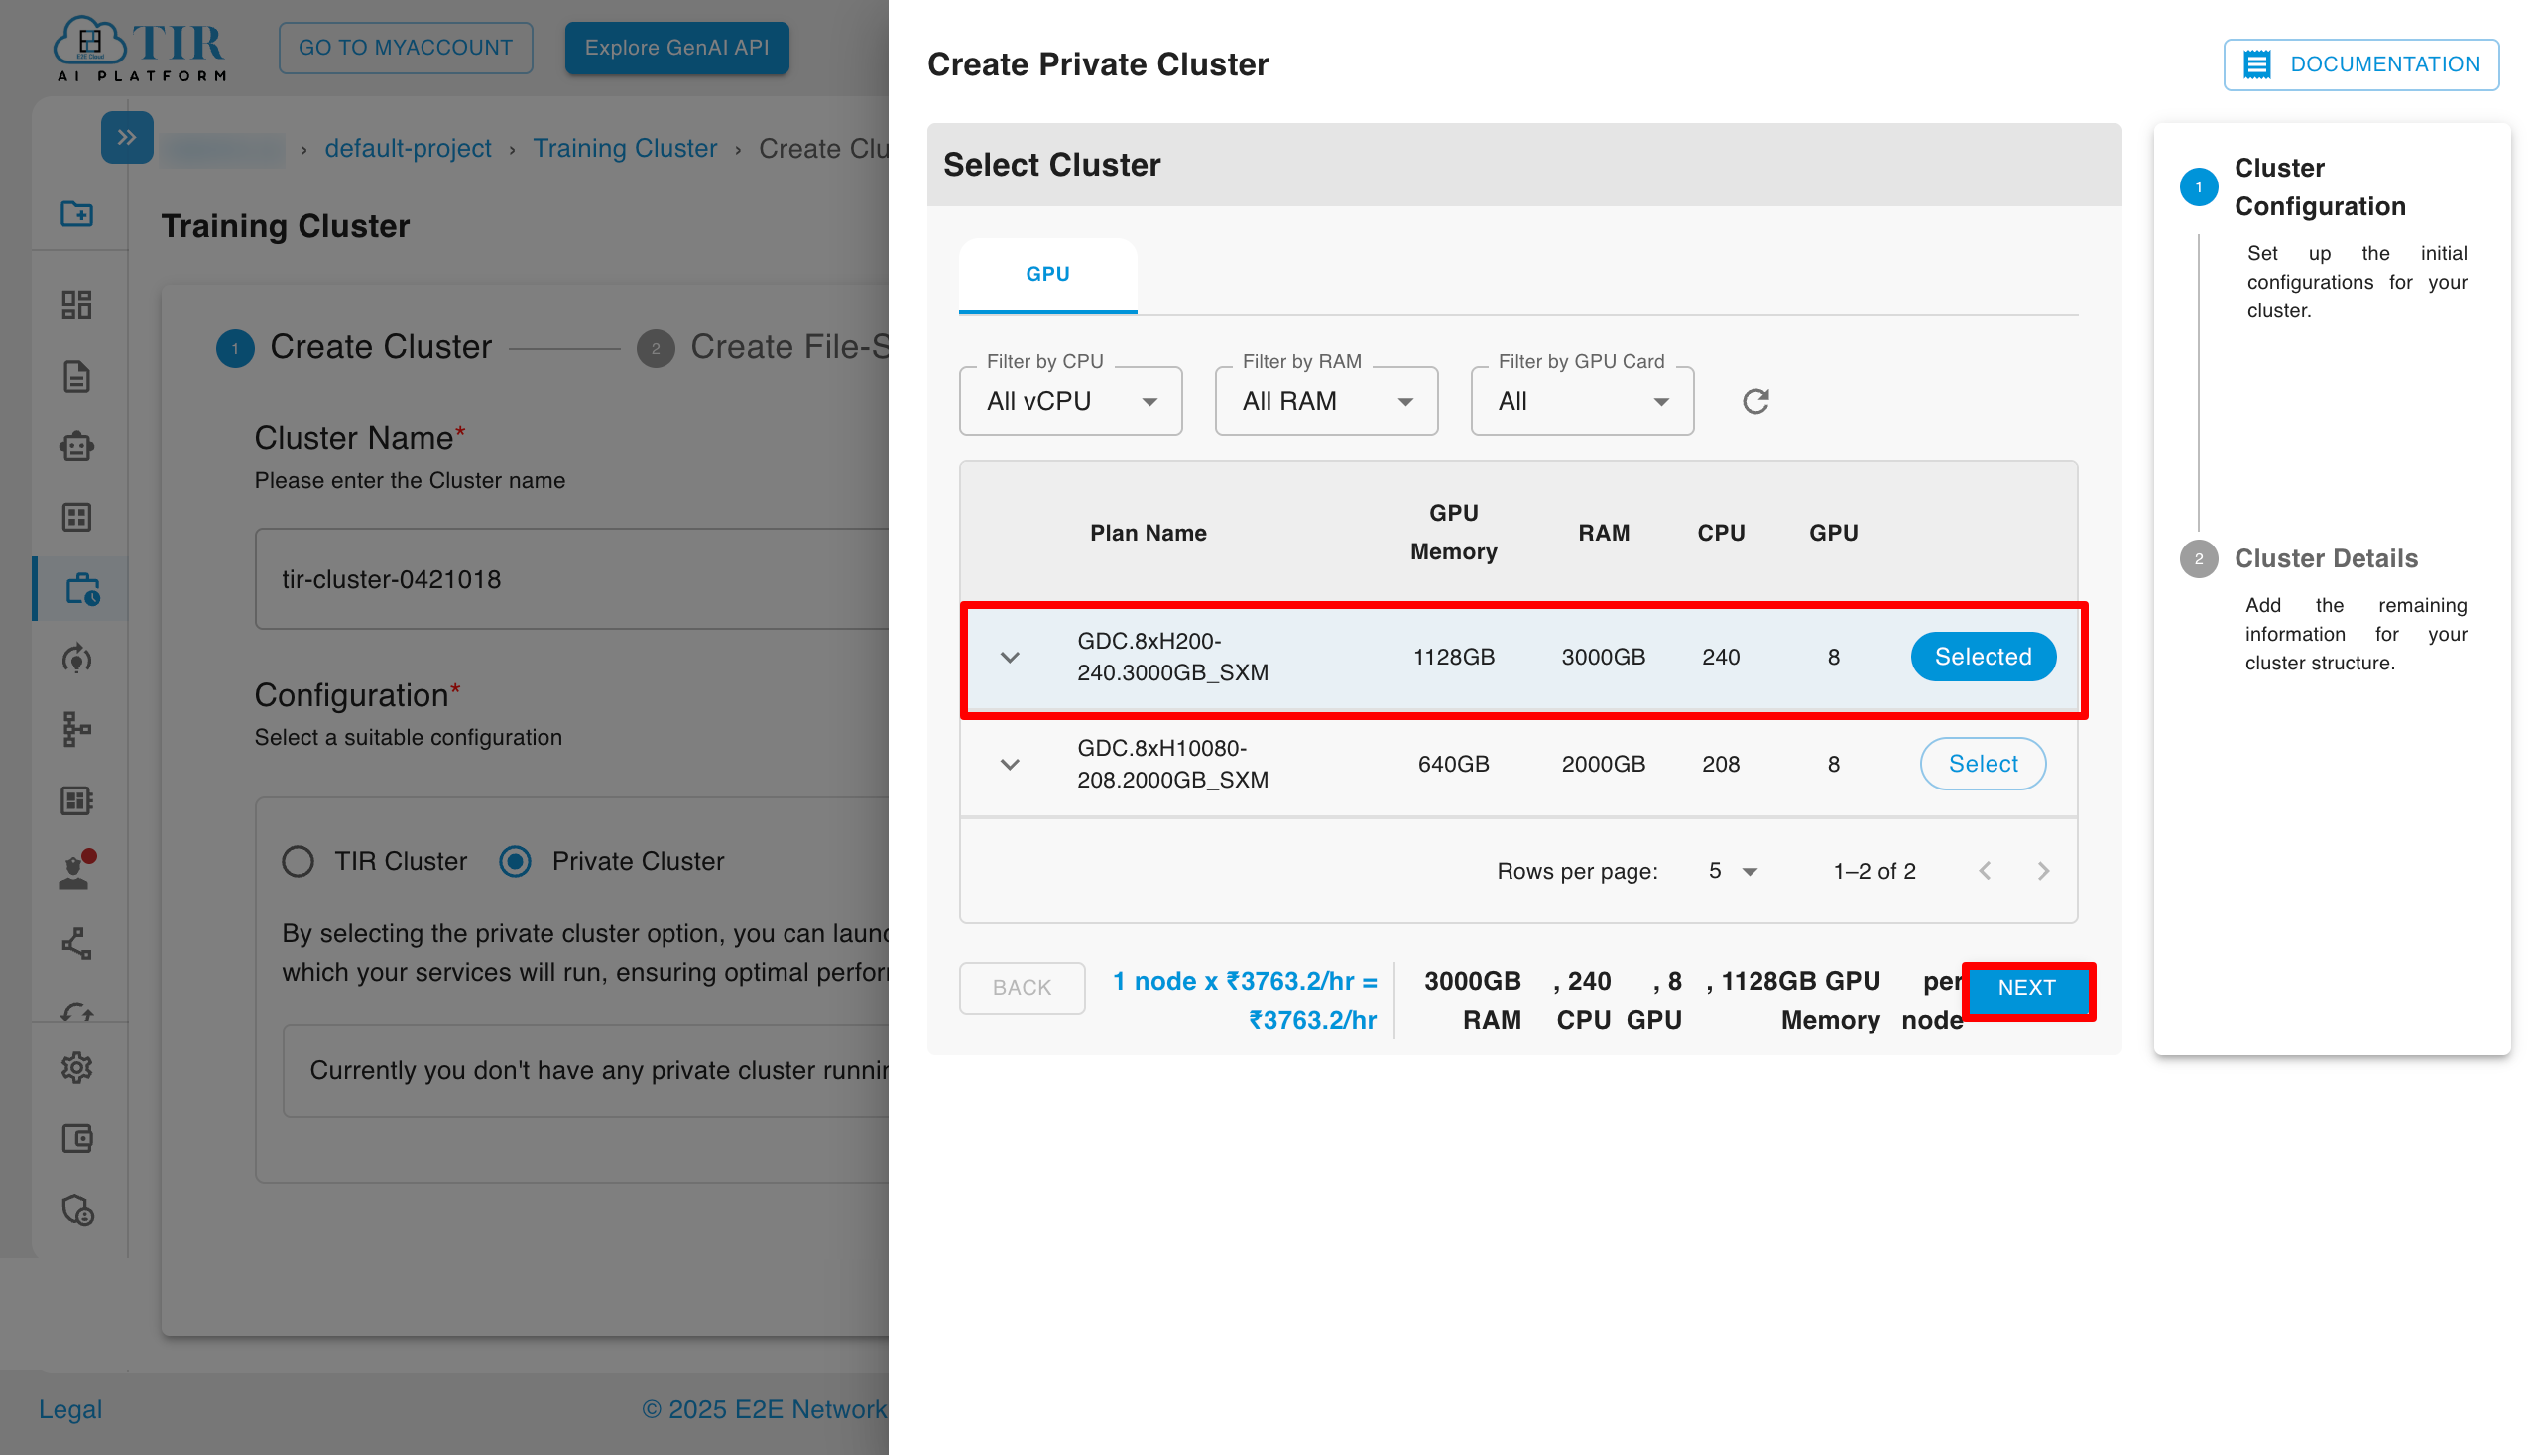The width and height of the screenshot is (2539, 1456).
Task: Open the Filter by CPU dropdown
Action: 1070,401
